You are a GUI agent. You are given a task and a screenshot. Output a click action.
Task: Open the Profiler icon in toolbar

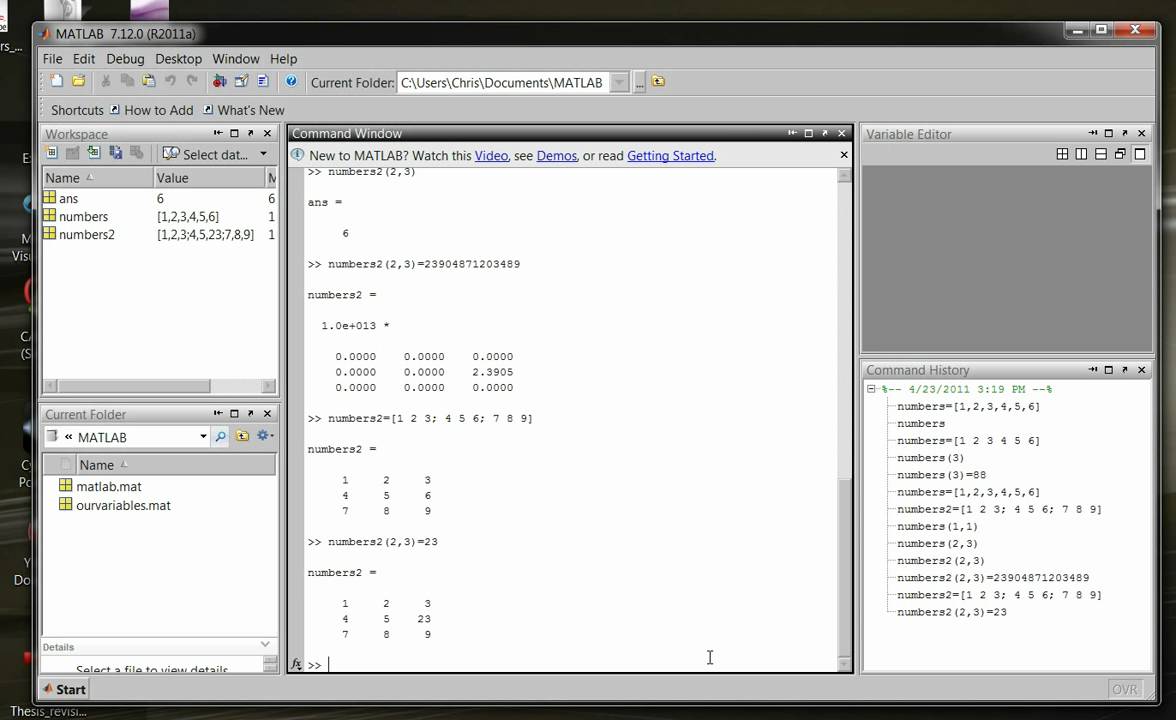click(262, 81)
